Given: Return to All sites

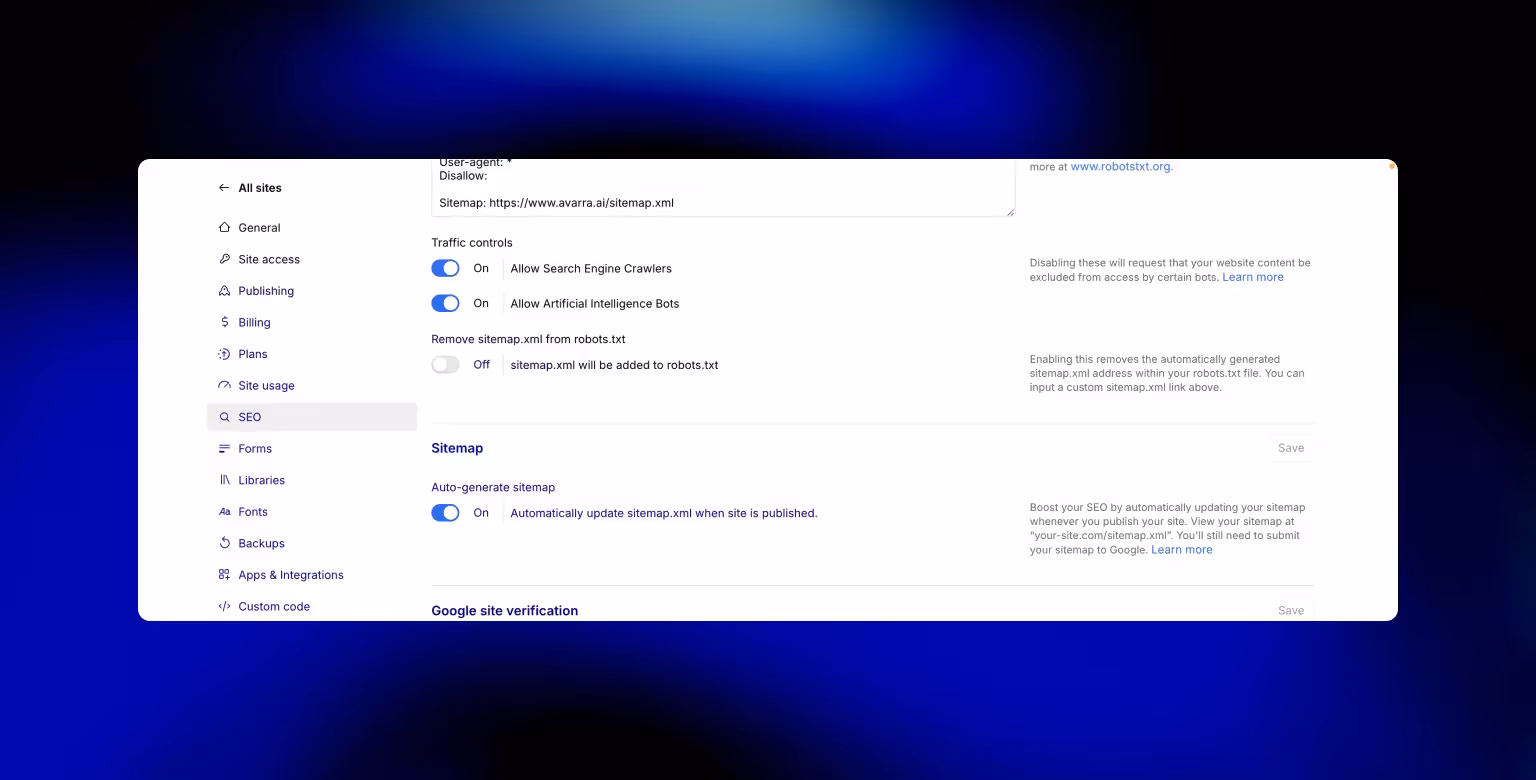Looking at the screenshot, I should tap(260, 188).
